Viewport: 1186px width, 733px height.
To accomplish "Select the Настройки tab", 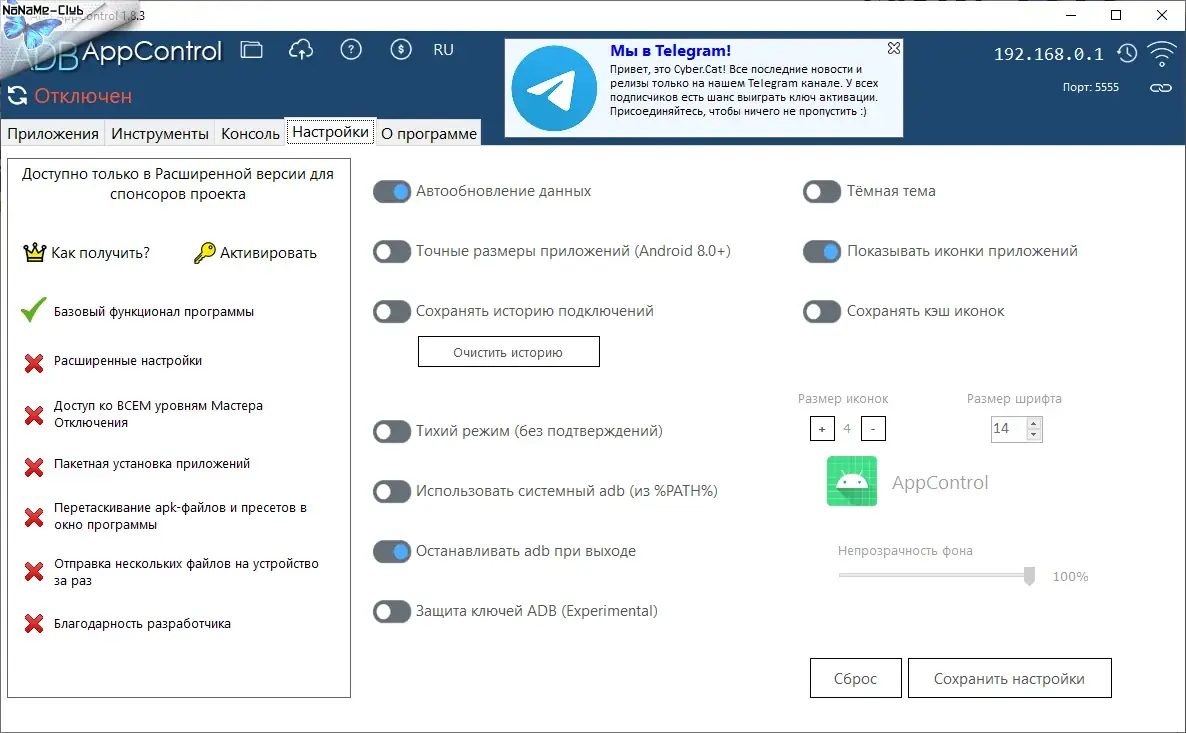I will click(331, 132).
